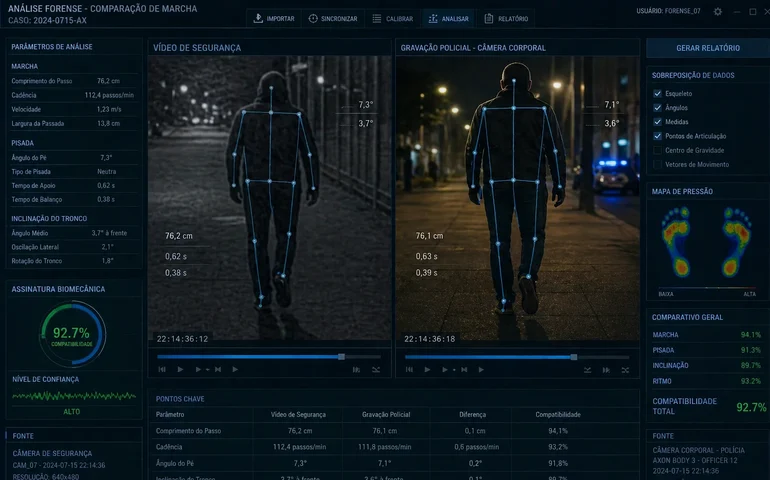The width and height of the screenshot is (770, 480).
Task: Click the Sincronizar clock icon
Action: pos(314,18)
